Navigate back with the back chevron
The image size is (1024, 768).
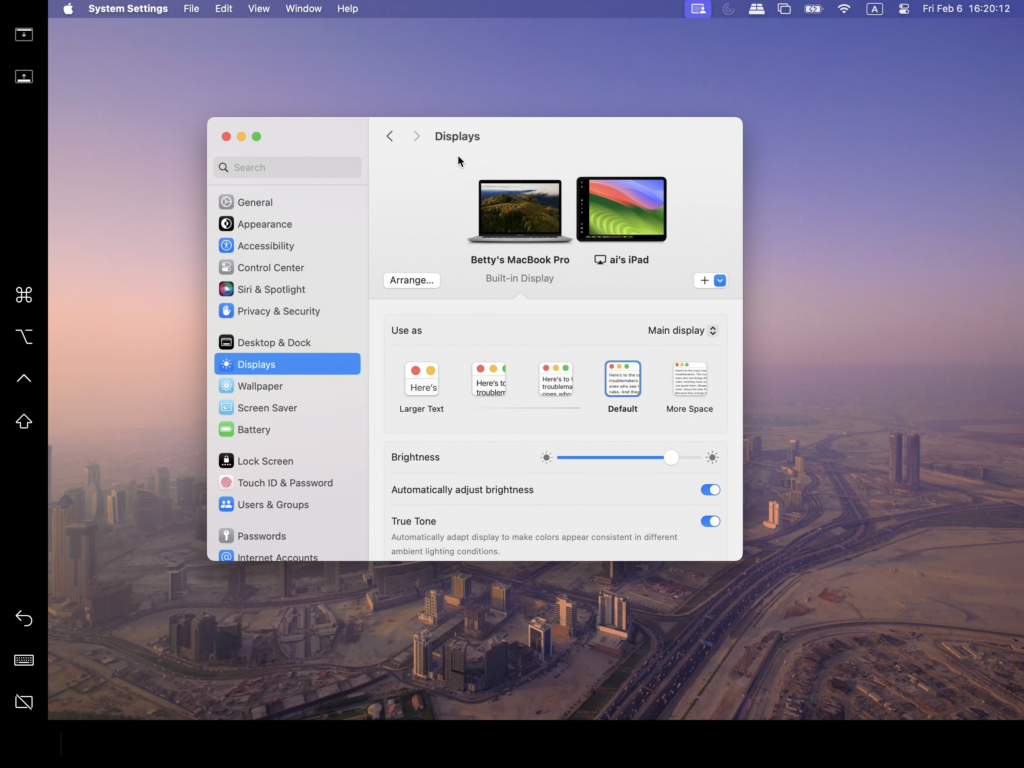click(x=390, y=136)
